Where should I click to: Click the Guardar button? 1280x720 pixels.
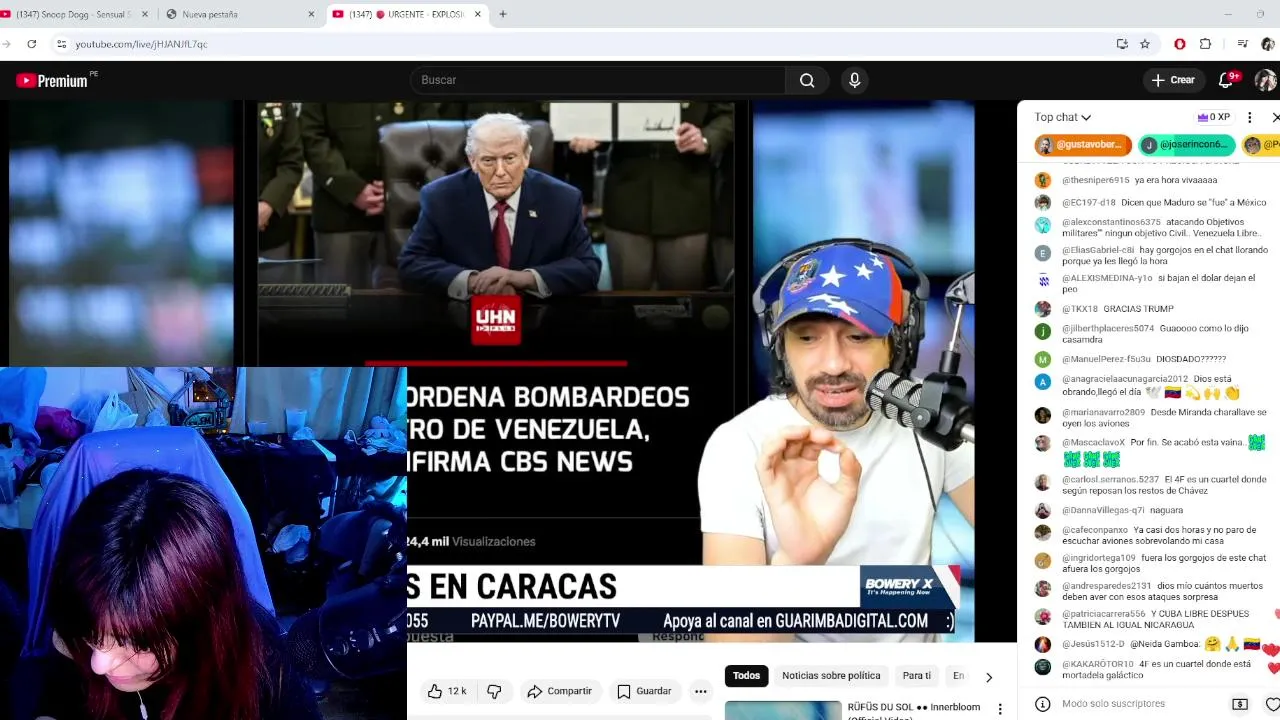pyautogui.click(x=644, y=691)
